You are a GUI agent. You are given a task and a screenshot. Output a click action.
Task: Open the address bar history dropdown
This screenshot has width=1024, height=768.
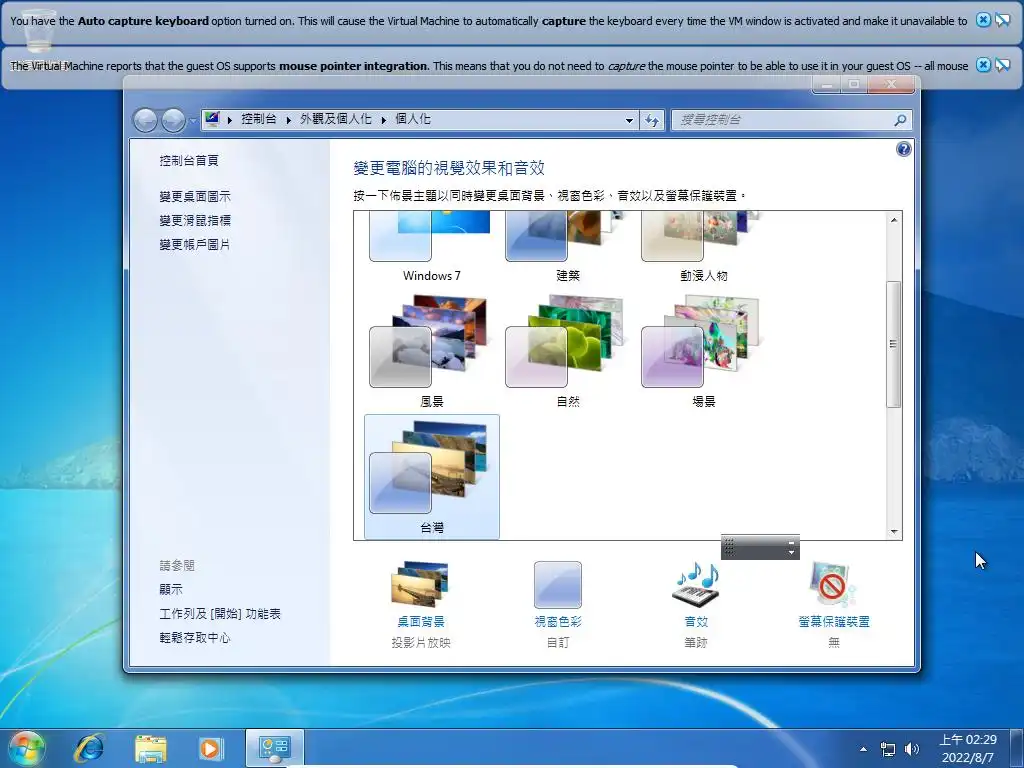pyautogui.click(x=629, y=120)
